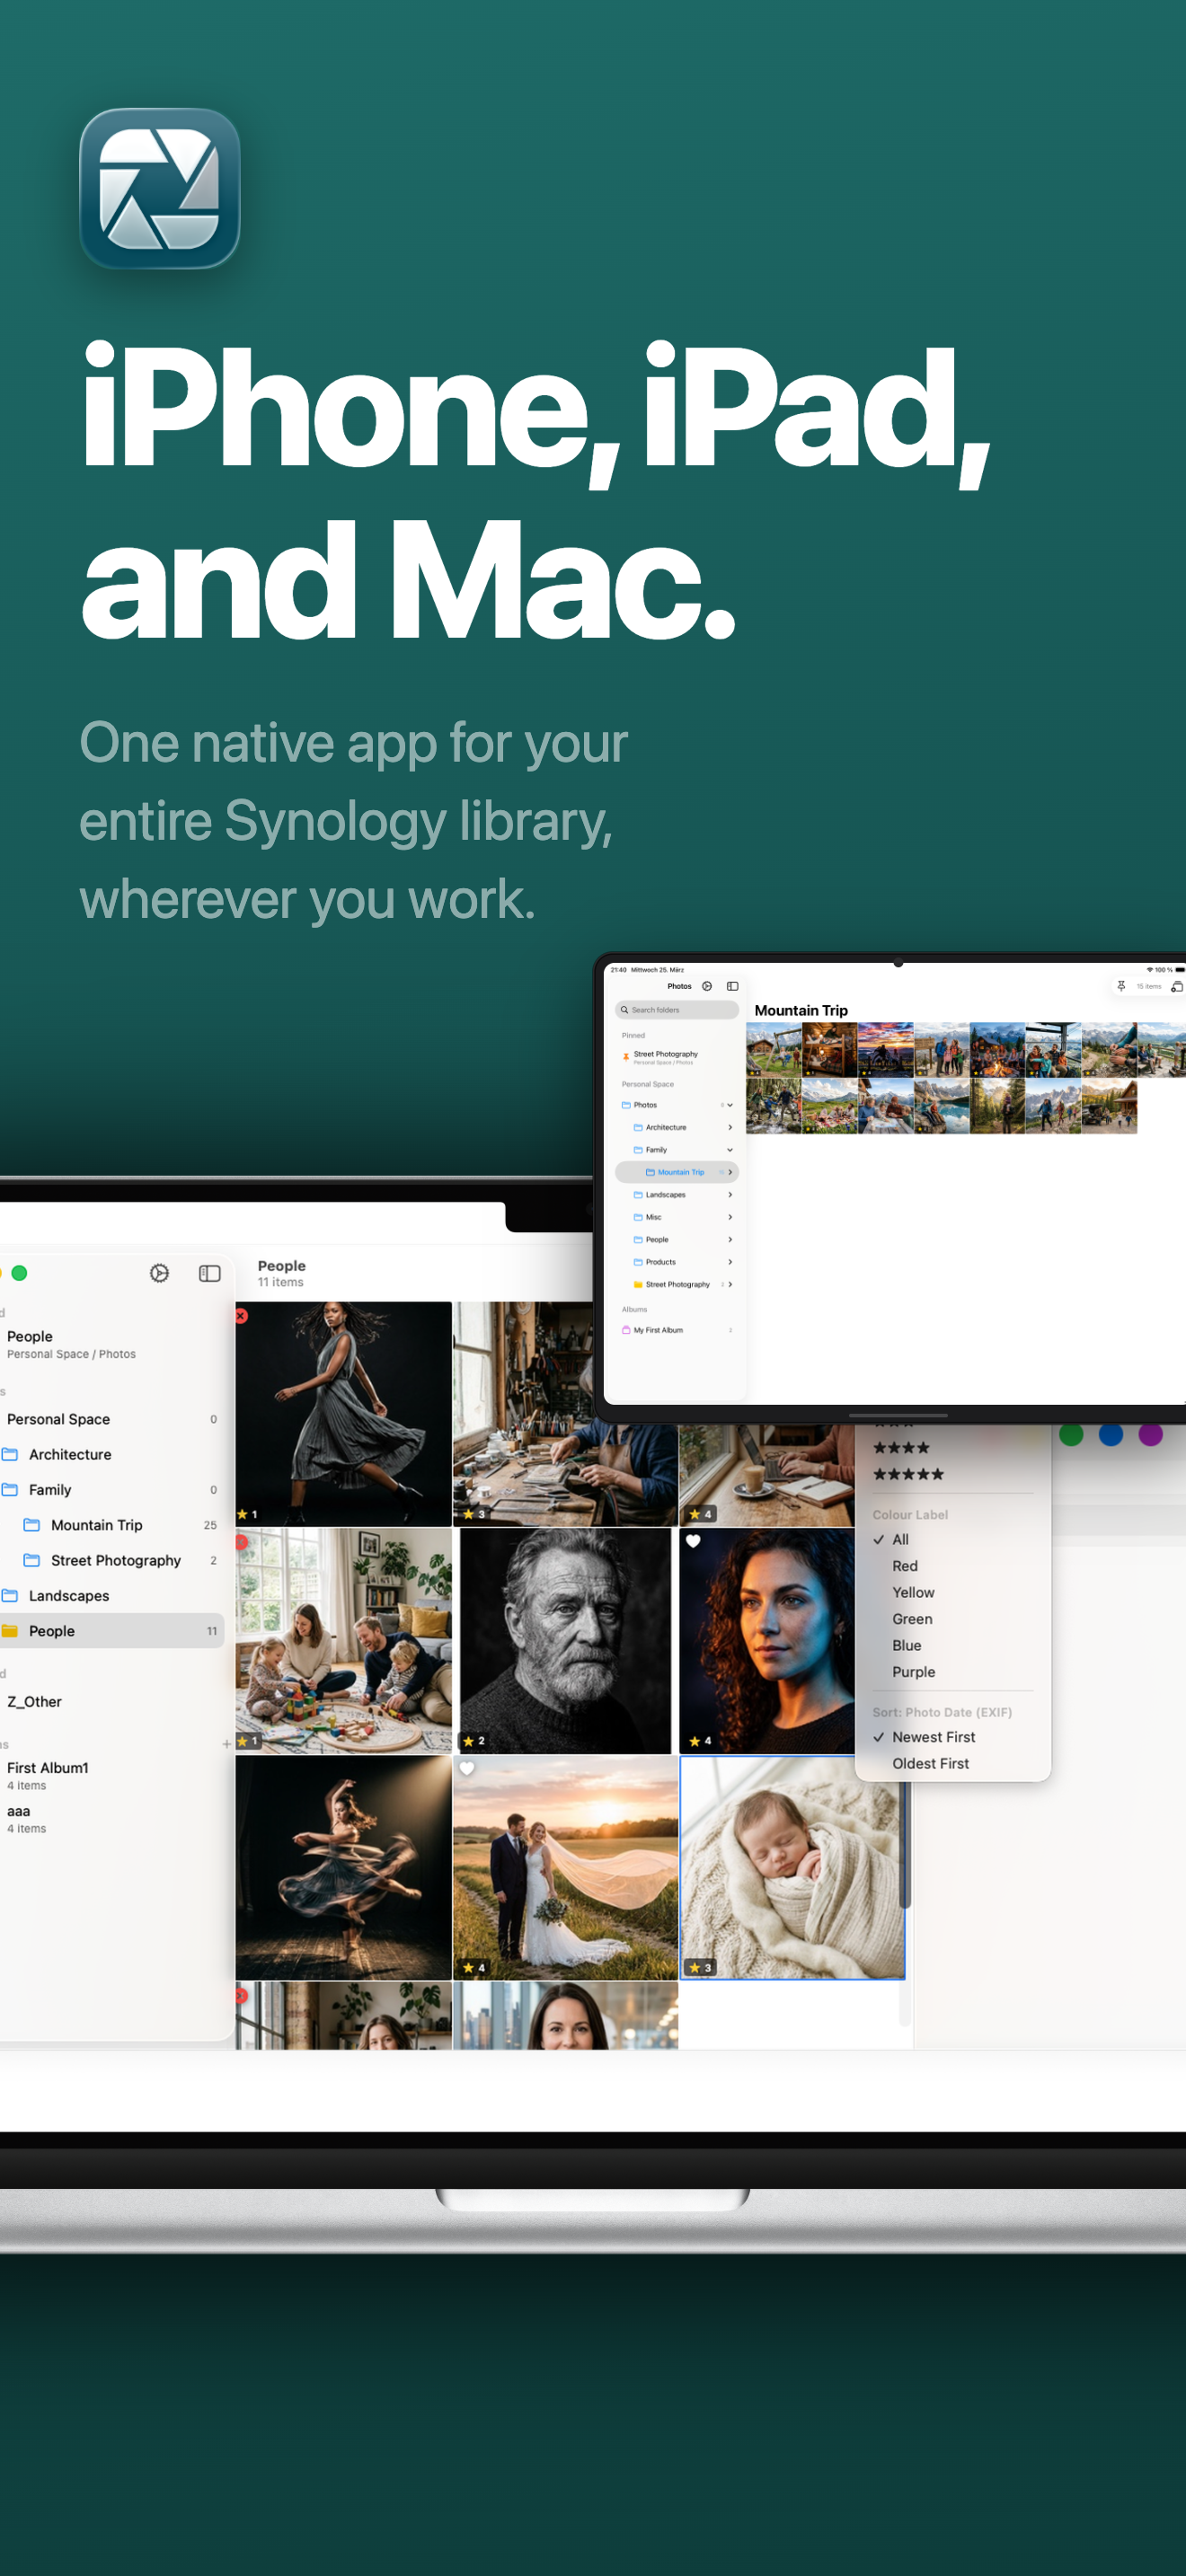Choose five-star rating filter
This screenshot has width=1186, height=2576.
pos(908,1474)
